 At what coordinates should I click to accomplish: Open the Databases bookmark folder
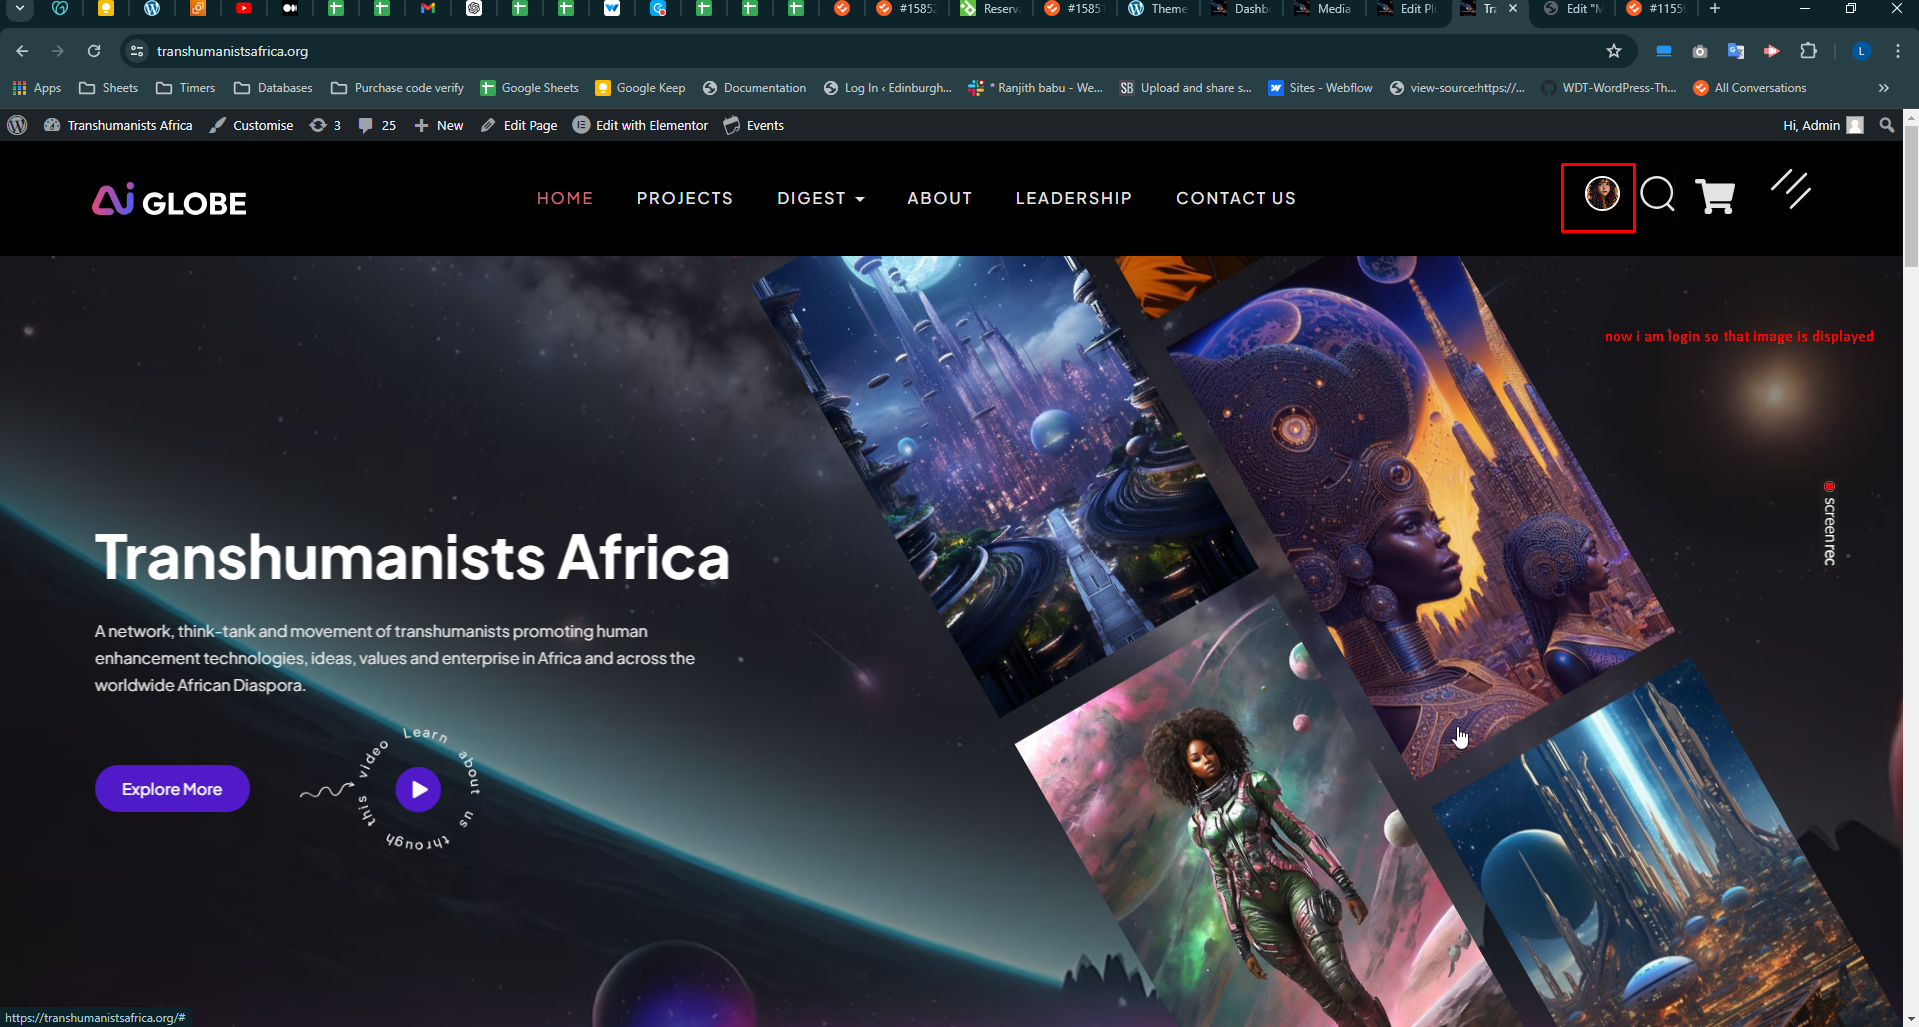[x=273, y=88]
